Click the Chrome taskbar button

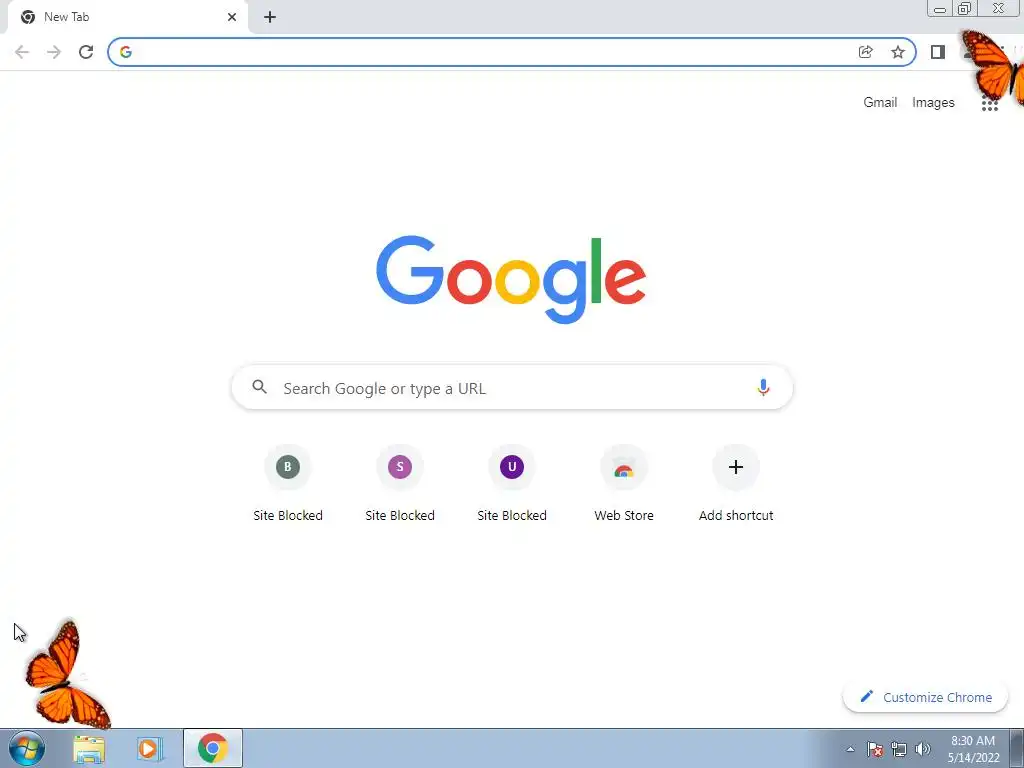(213, 748)
